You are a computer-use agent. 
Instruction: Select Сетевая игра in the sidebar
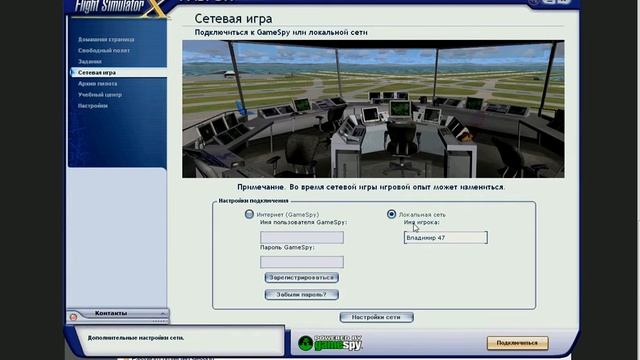tap(118, 73)
